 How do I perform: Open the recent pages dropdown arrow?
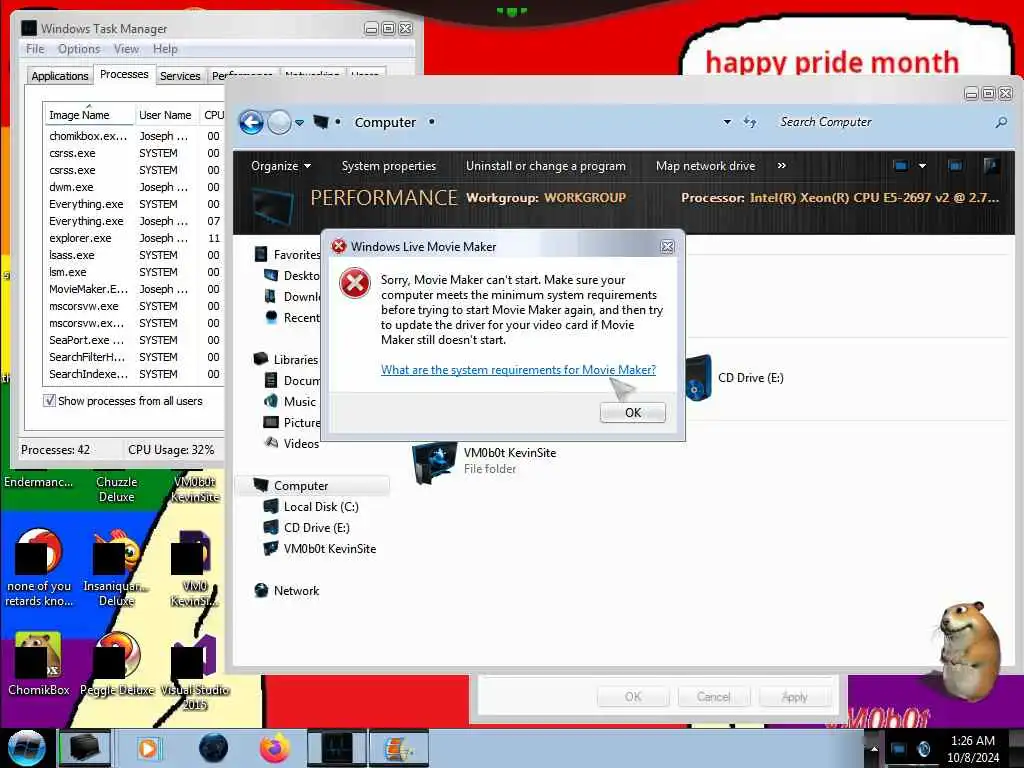pyautogui.click(x=299, y=123)
